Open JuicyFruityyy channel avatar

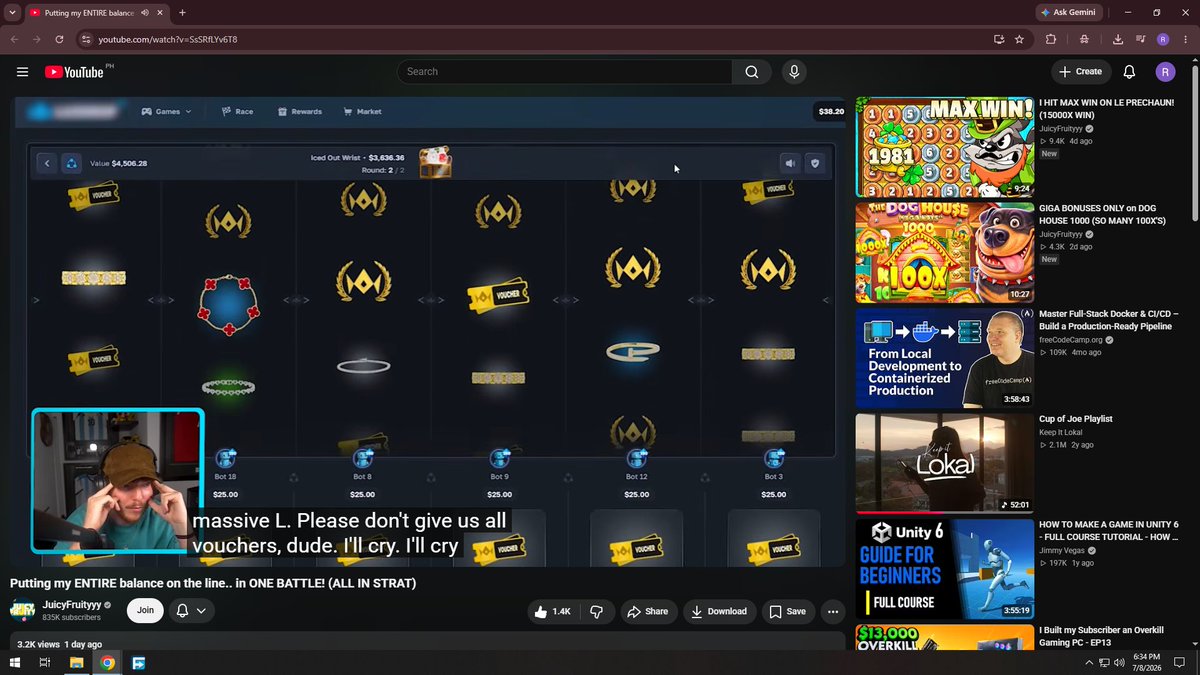pyautogui.click(x=23, y=610)
